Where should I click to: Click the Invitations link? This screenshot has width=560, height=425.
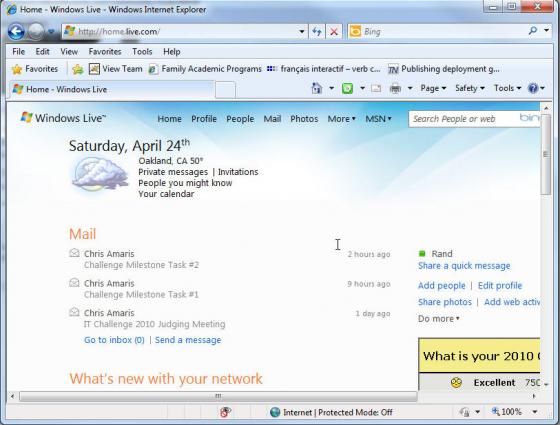pyautogui.click(x=238, y=172)
